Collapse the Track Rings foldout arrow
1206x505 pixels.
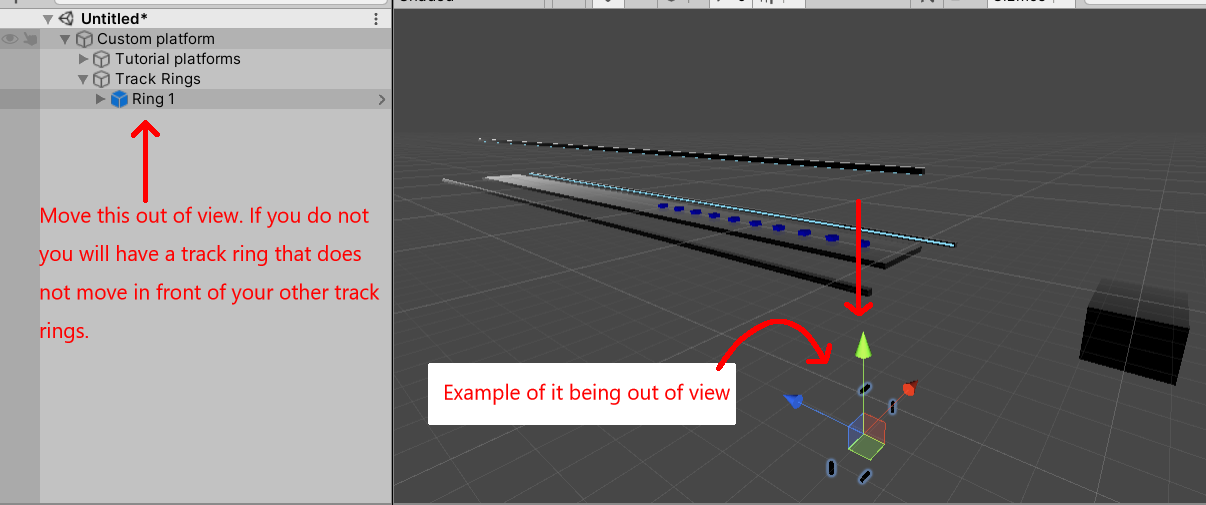coord(84,79)
